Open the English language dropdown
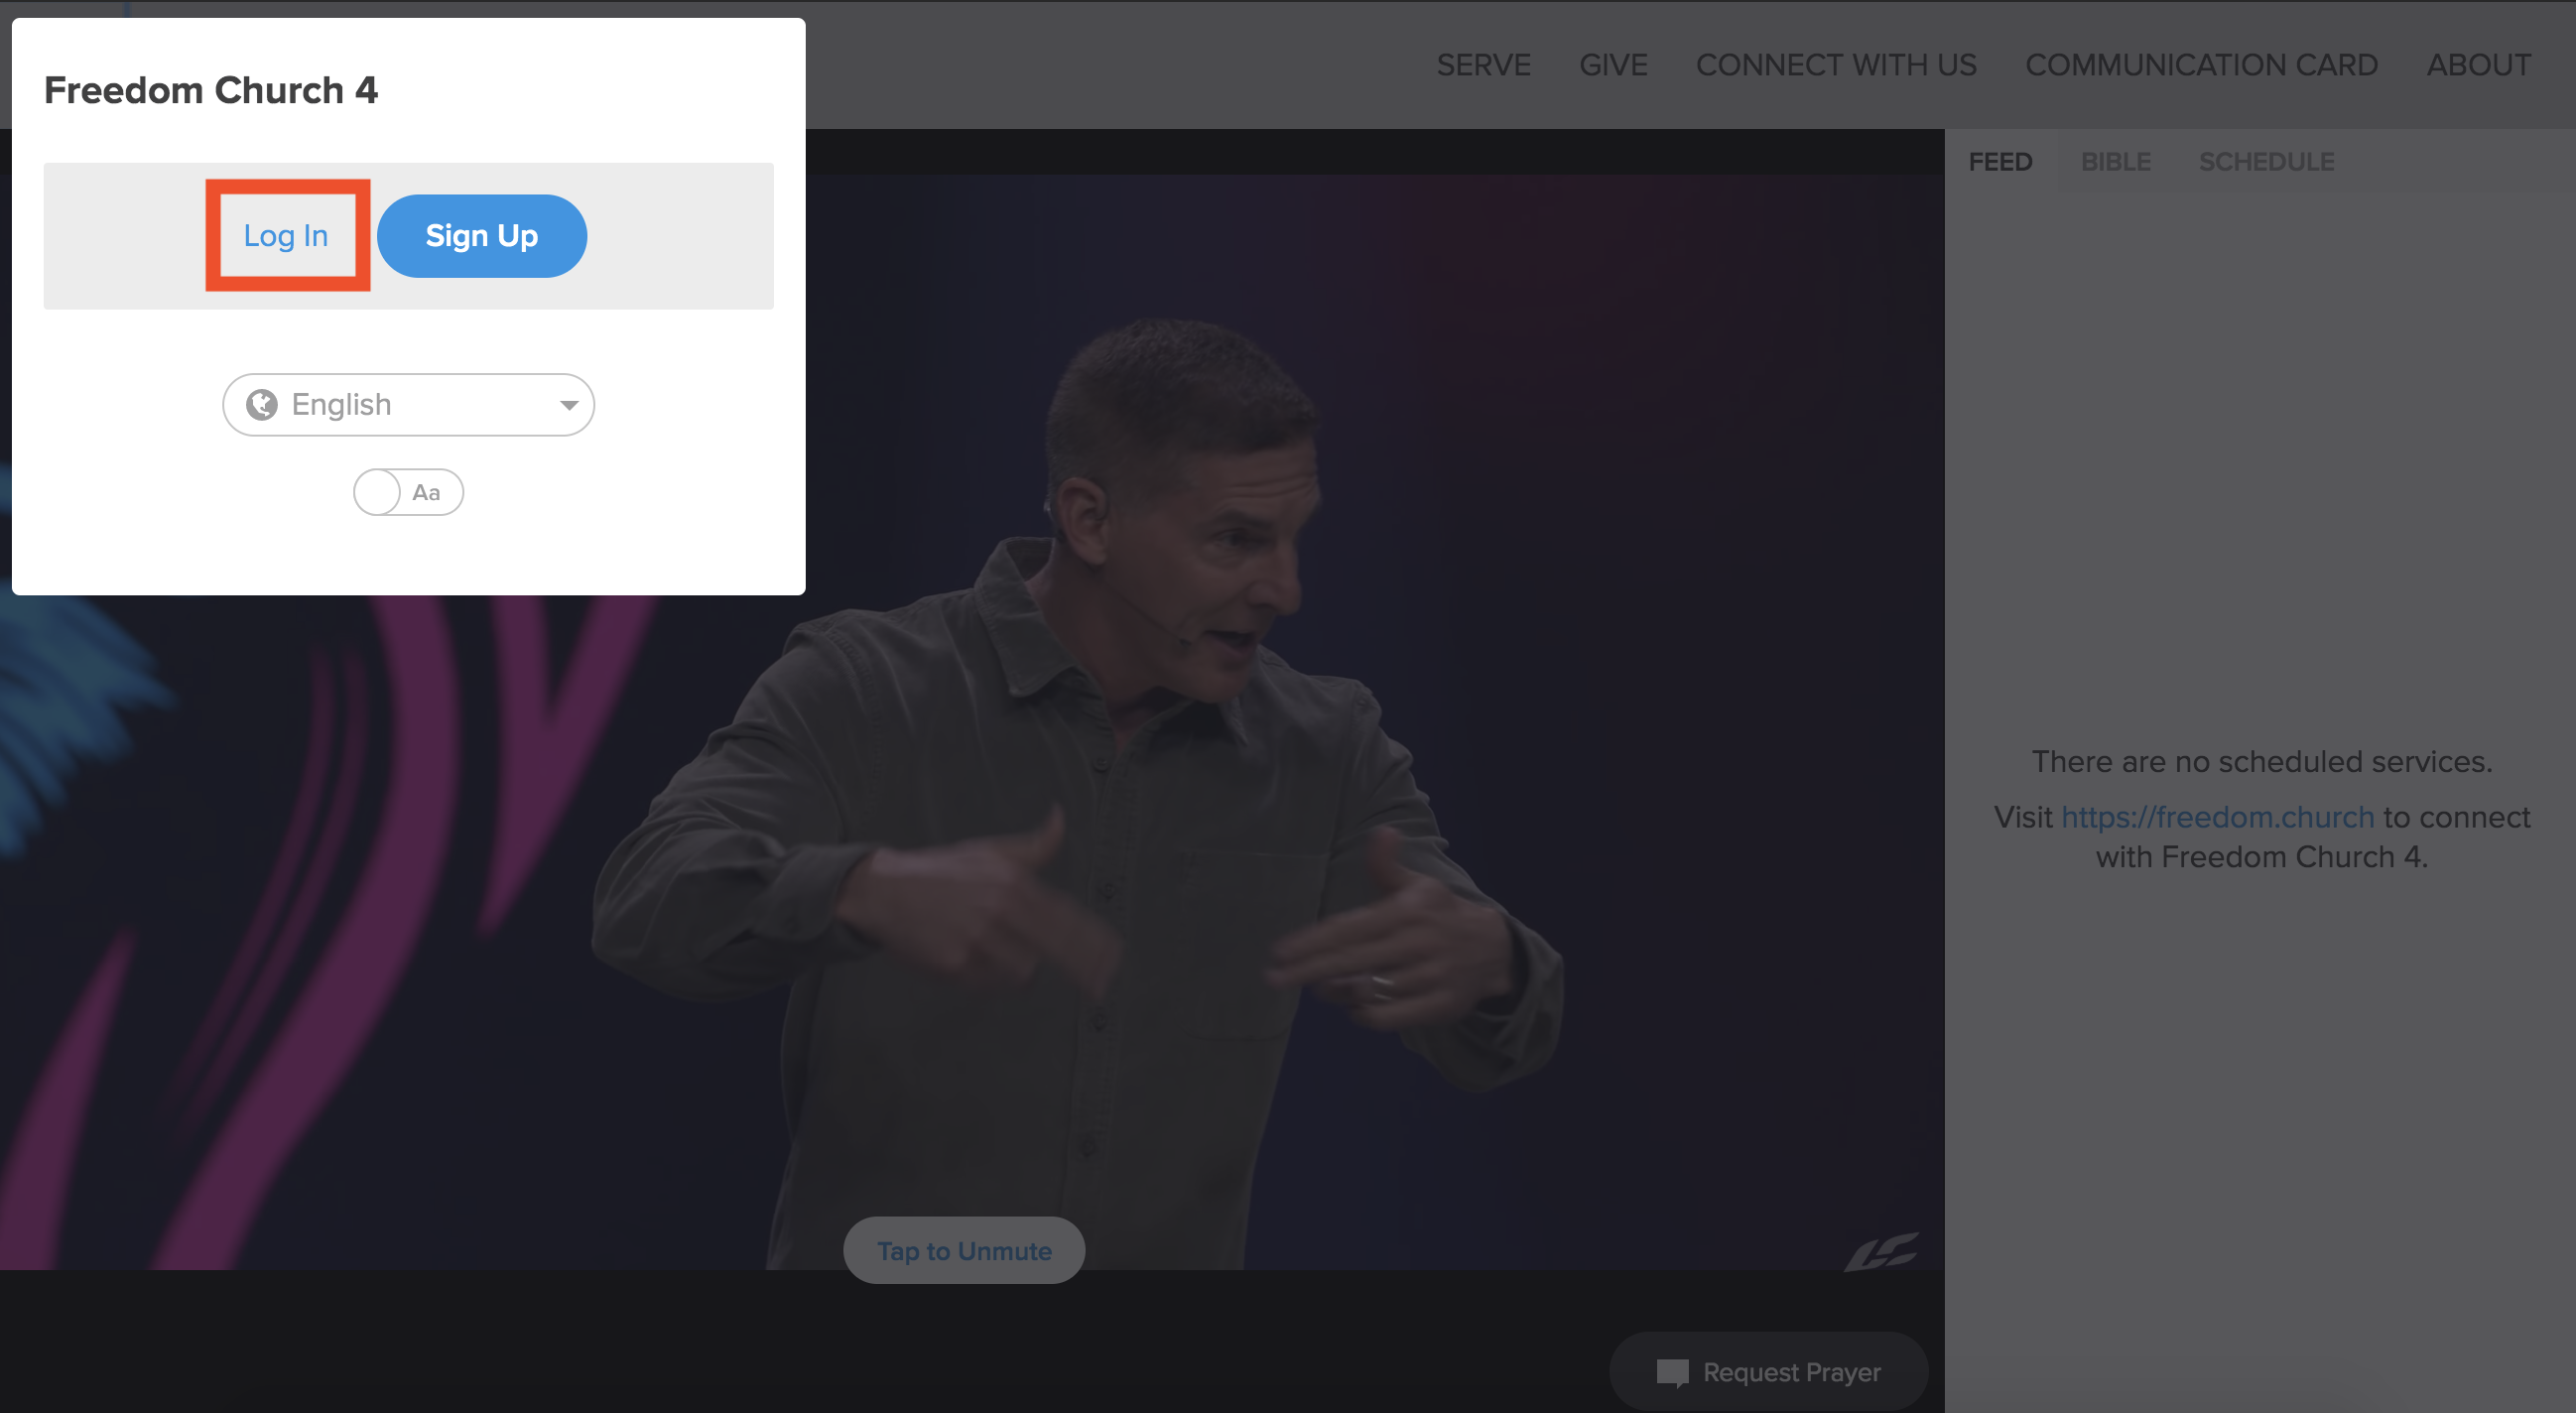The width and height of the screenshot is (2576, 1413). (408, 405)
